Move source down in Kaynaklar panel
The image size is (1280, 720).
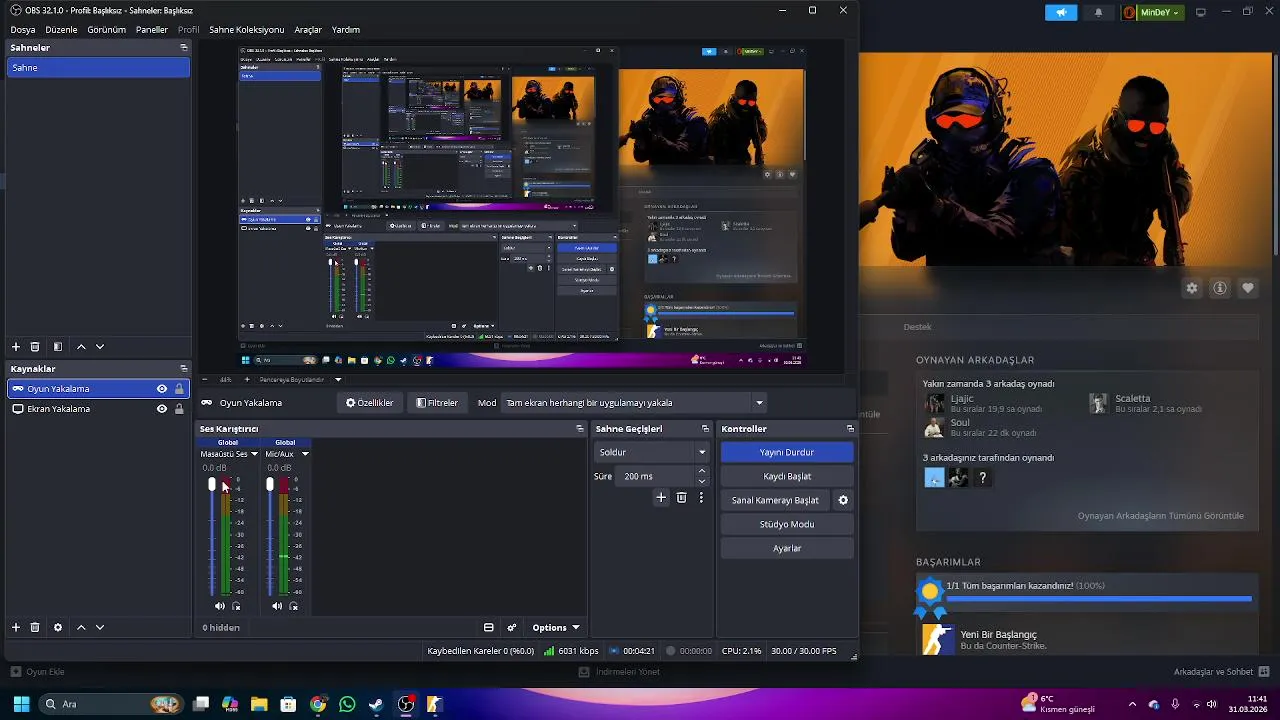(100, 628)
